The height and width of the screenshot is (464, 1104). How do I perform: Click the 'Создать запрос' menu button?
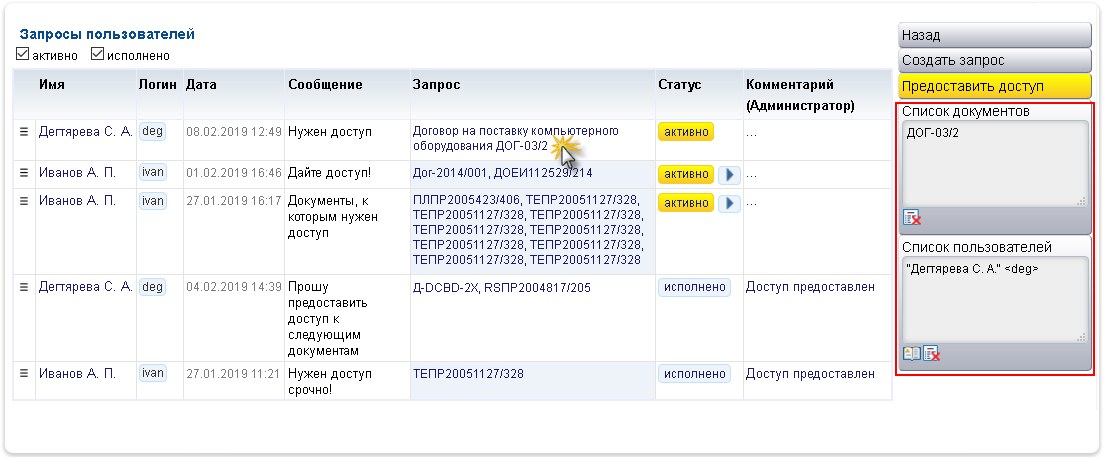[993, 60]
